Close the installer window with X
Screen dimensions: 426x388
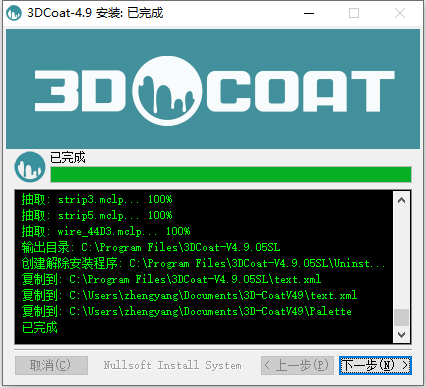[x=400, y=13]
